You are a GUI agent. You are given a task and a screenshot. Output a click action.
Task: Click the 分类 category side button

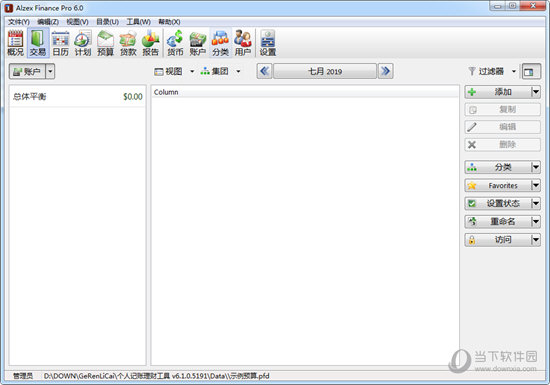[x=498, y=167]
